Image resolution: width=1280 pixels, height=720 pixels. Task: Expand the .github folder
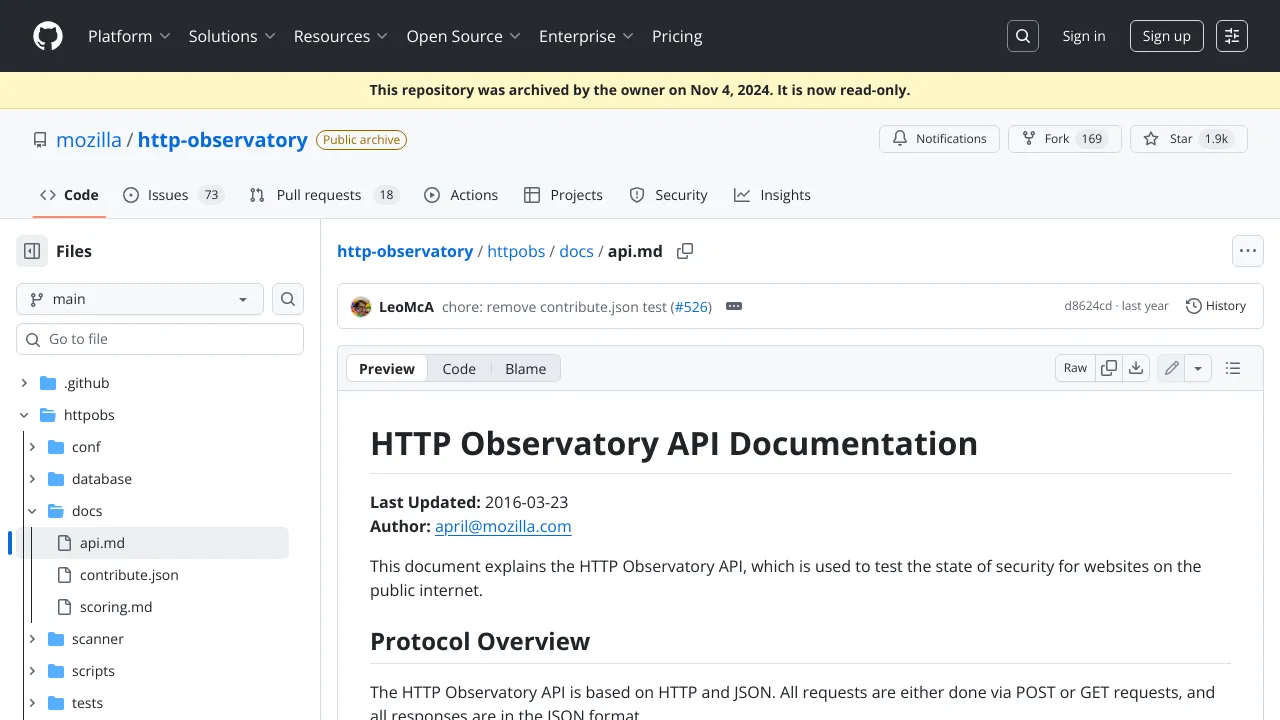coord(24,383)
